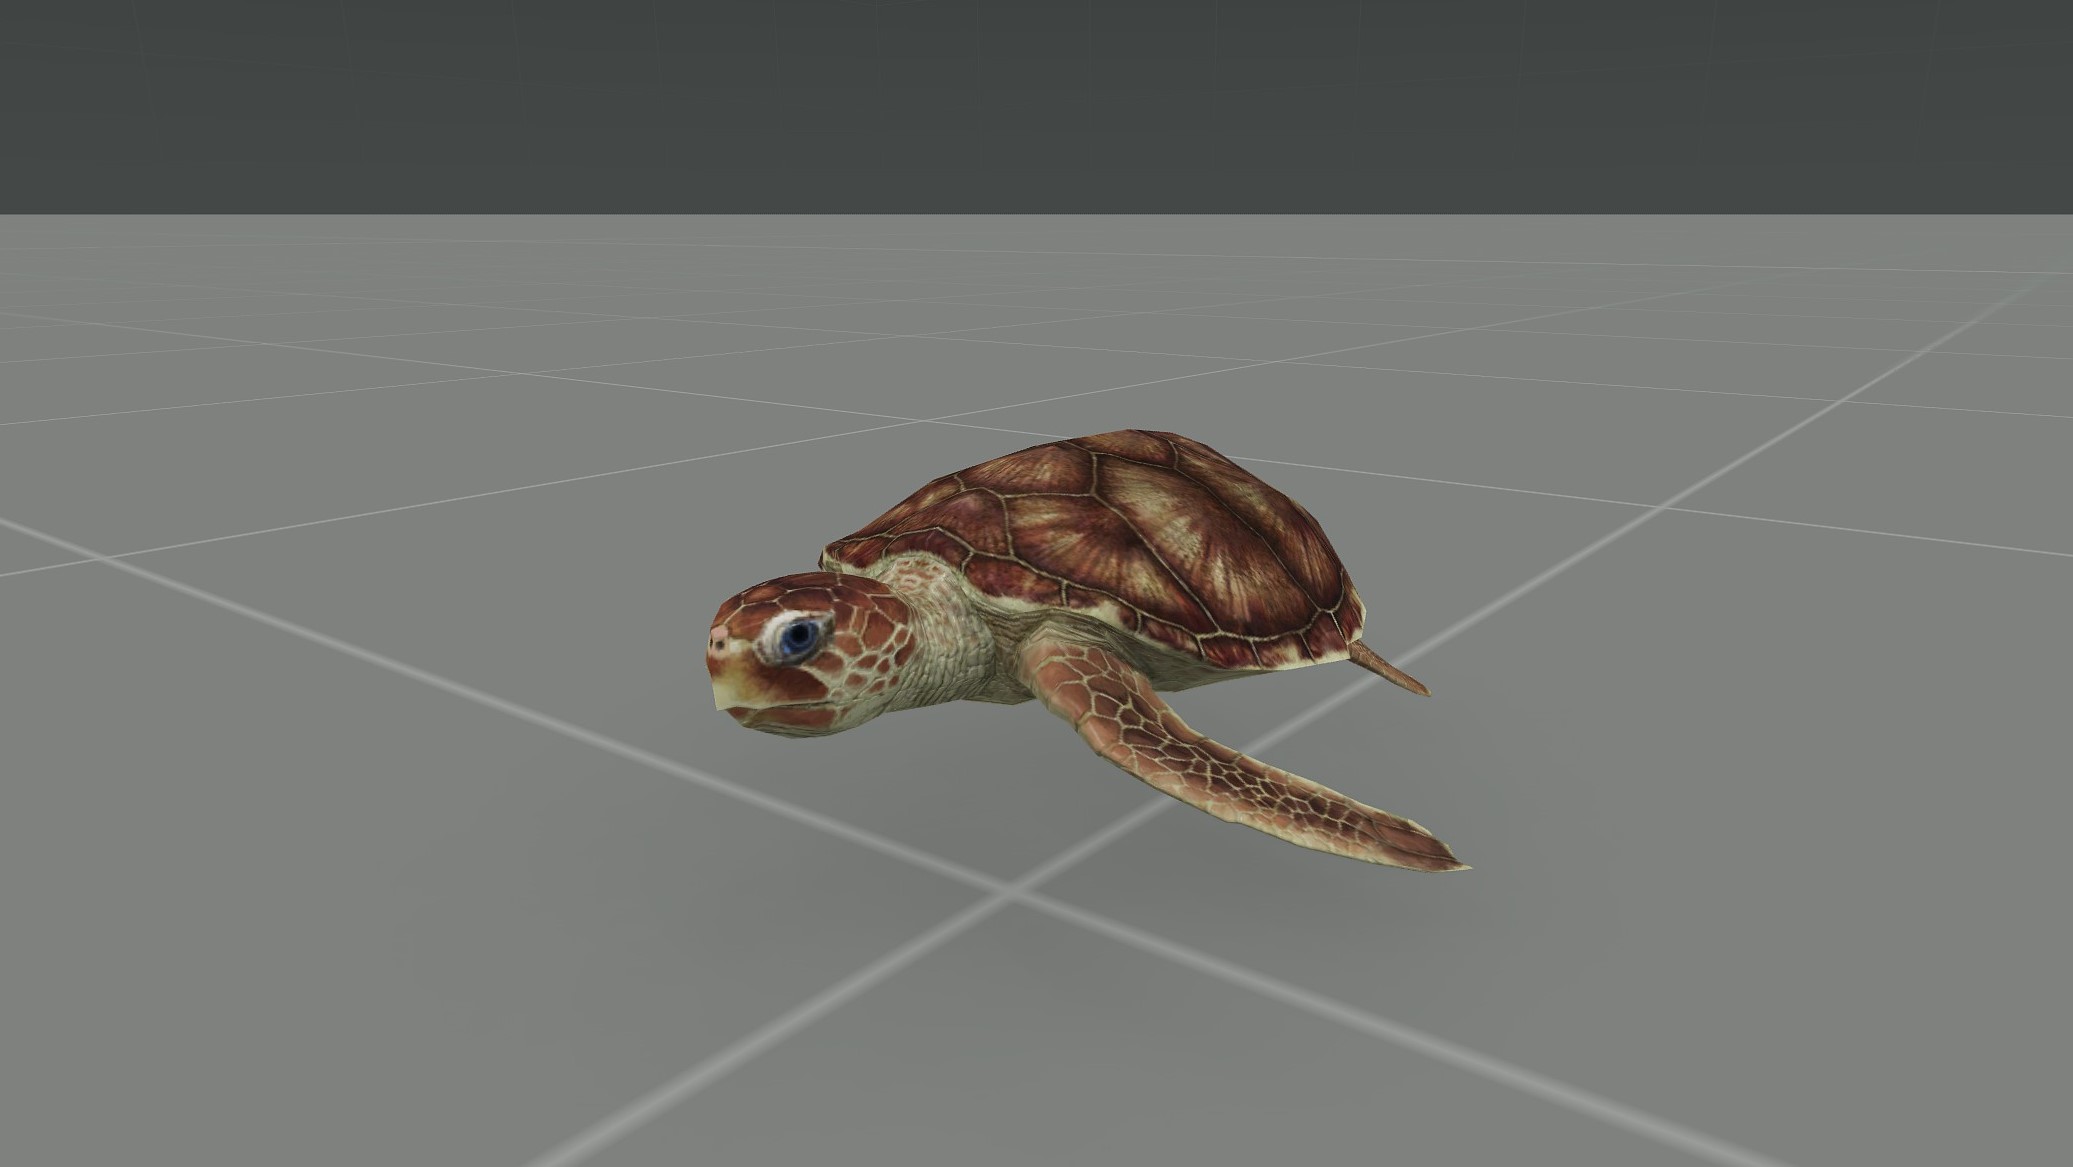Click the turtle's blue eye
Image resolution: width=2073 pixels, height=1167 pixels.
(797, 635)
